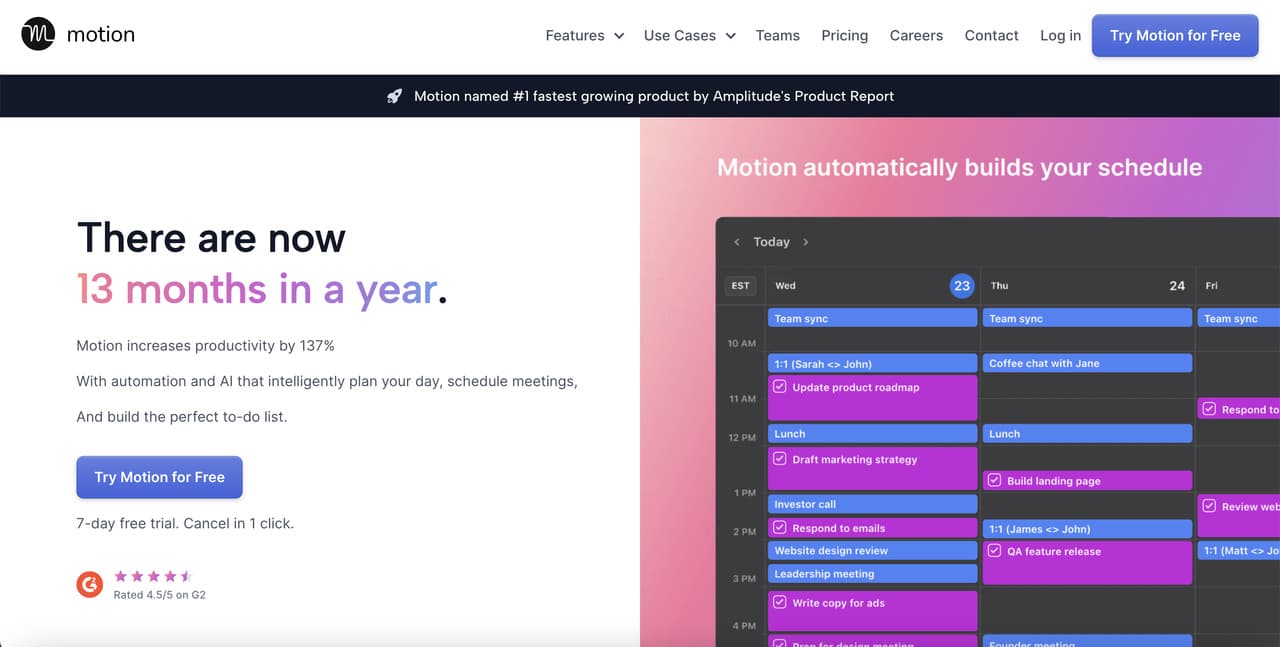Screen dimensions: 1280x647
Task: Open the 1:1 (James <> John) event
Action: point(1087,529)
